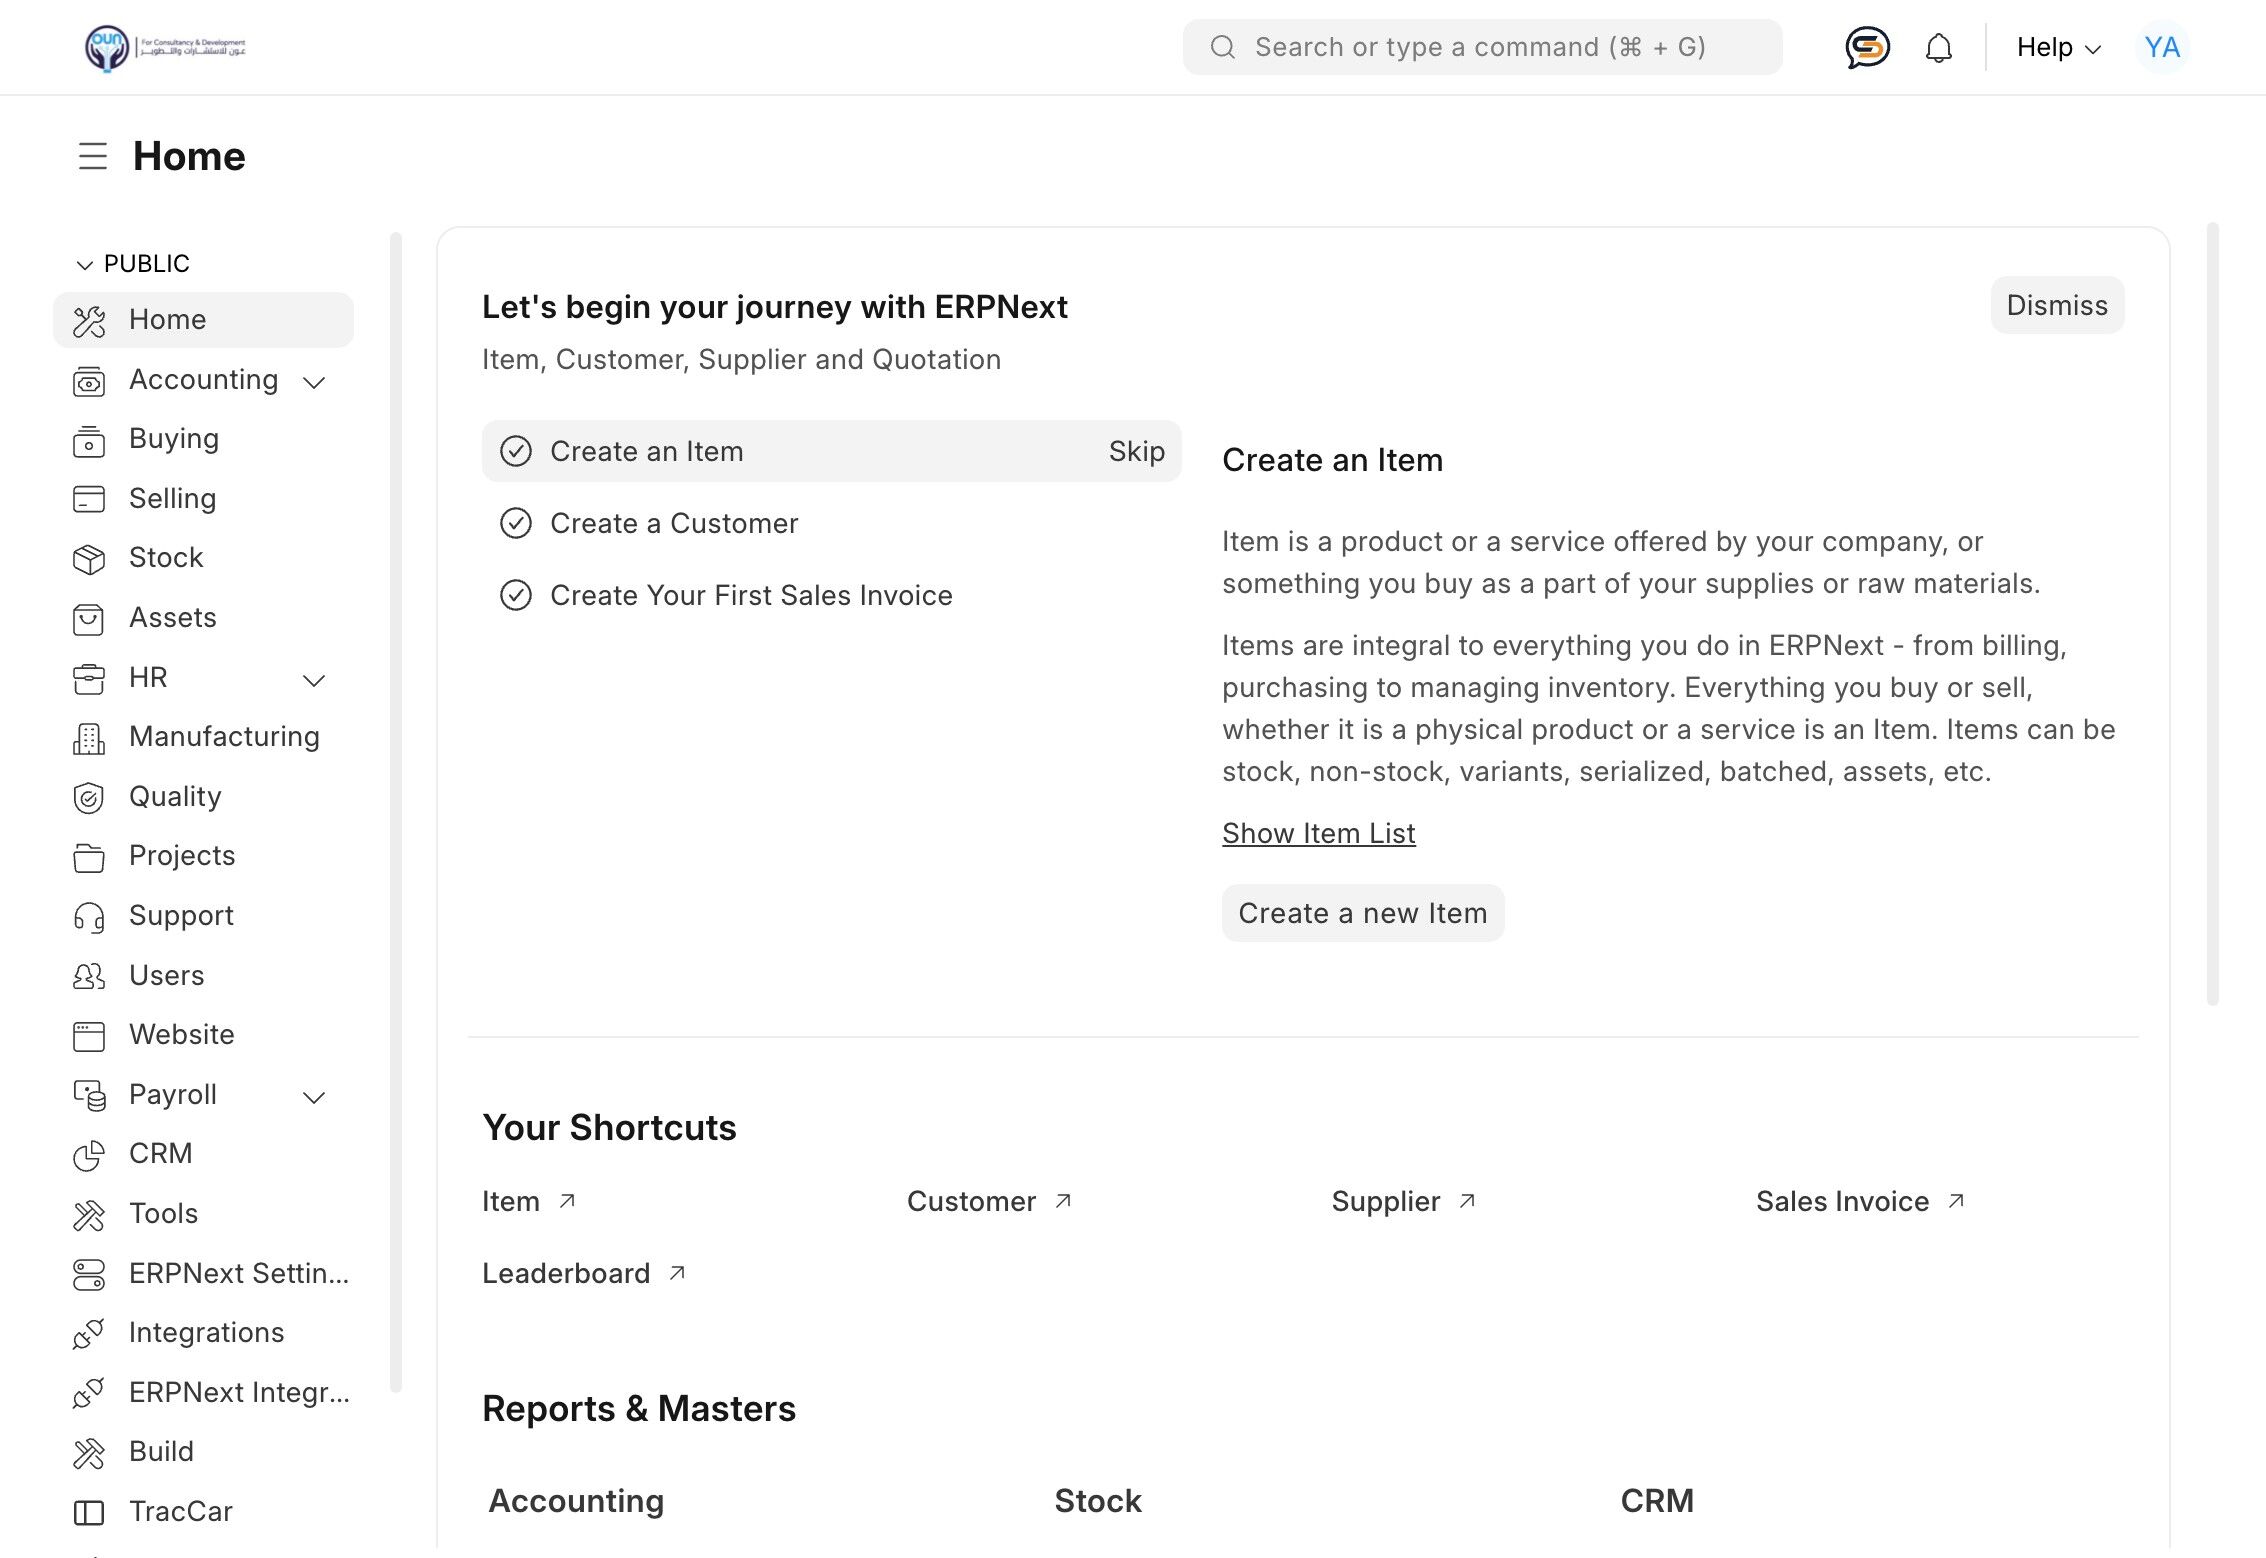Expand the Accounting sidebar chevron
Screen dimensions: 2266x1558
point(314,382)
